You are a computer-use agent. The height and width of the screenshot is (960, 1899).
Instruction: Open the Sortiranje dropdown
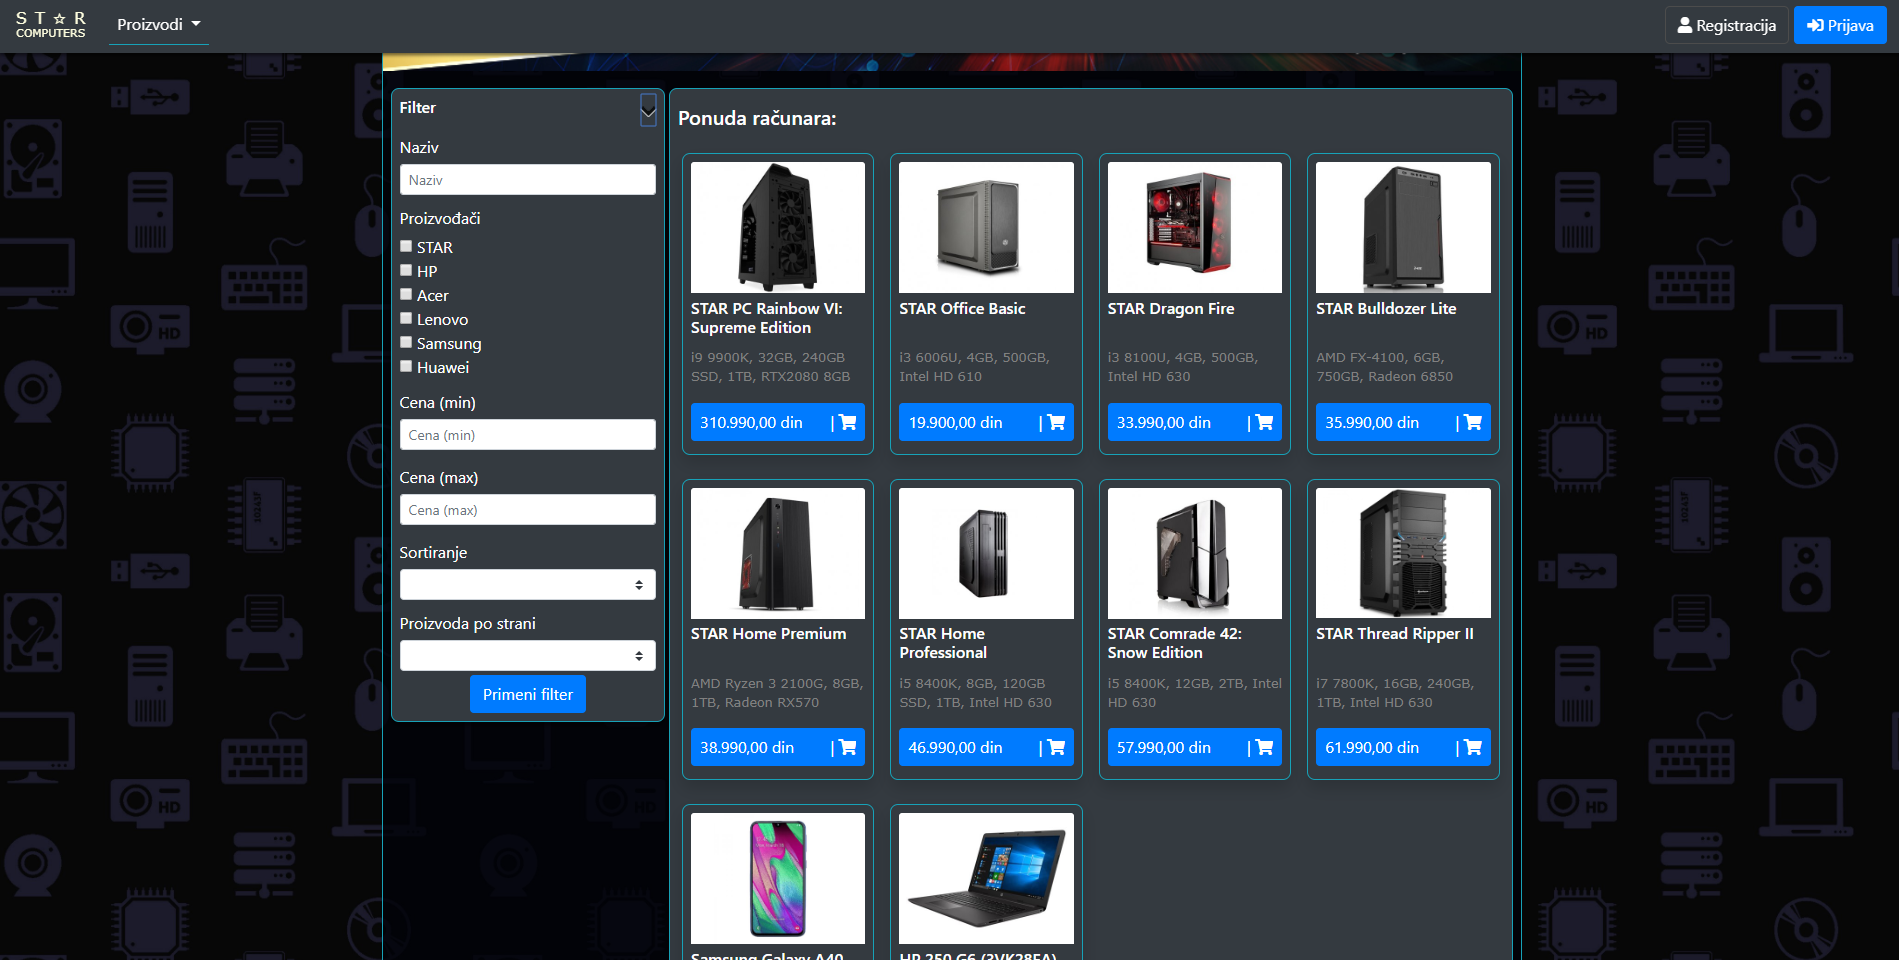click(528, 585)
